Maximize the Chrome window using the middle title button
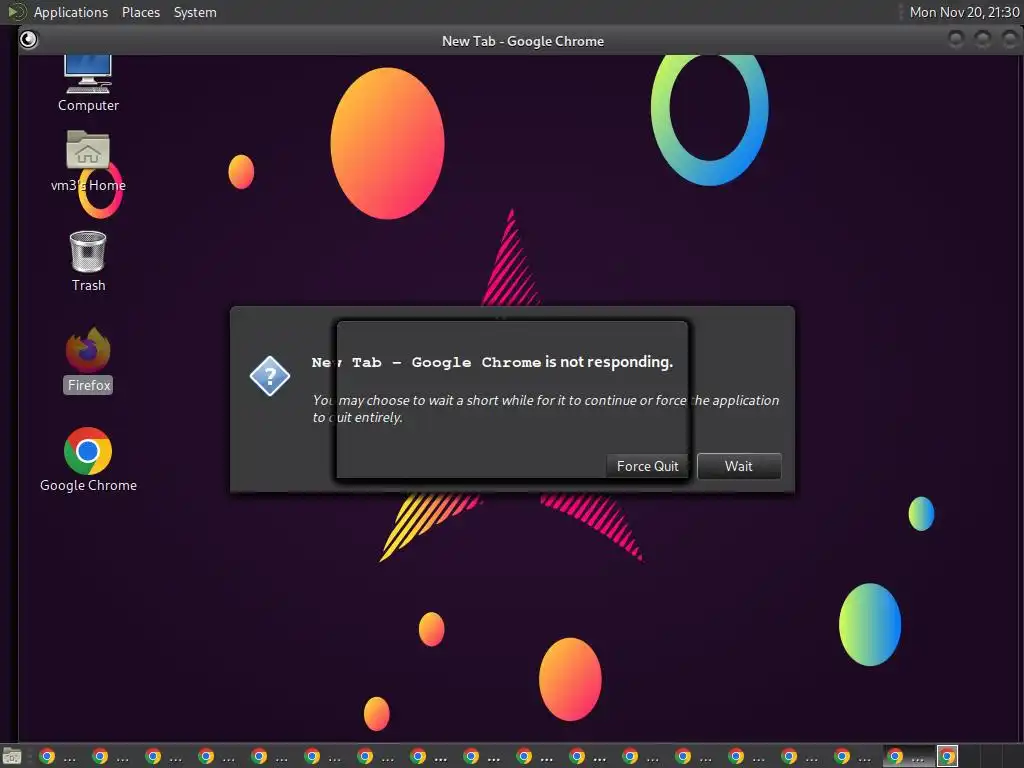 [983, 40]
